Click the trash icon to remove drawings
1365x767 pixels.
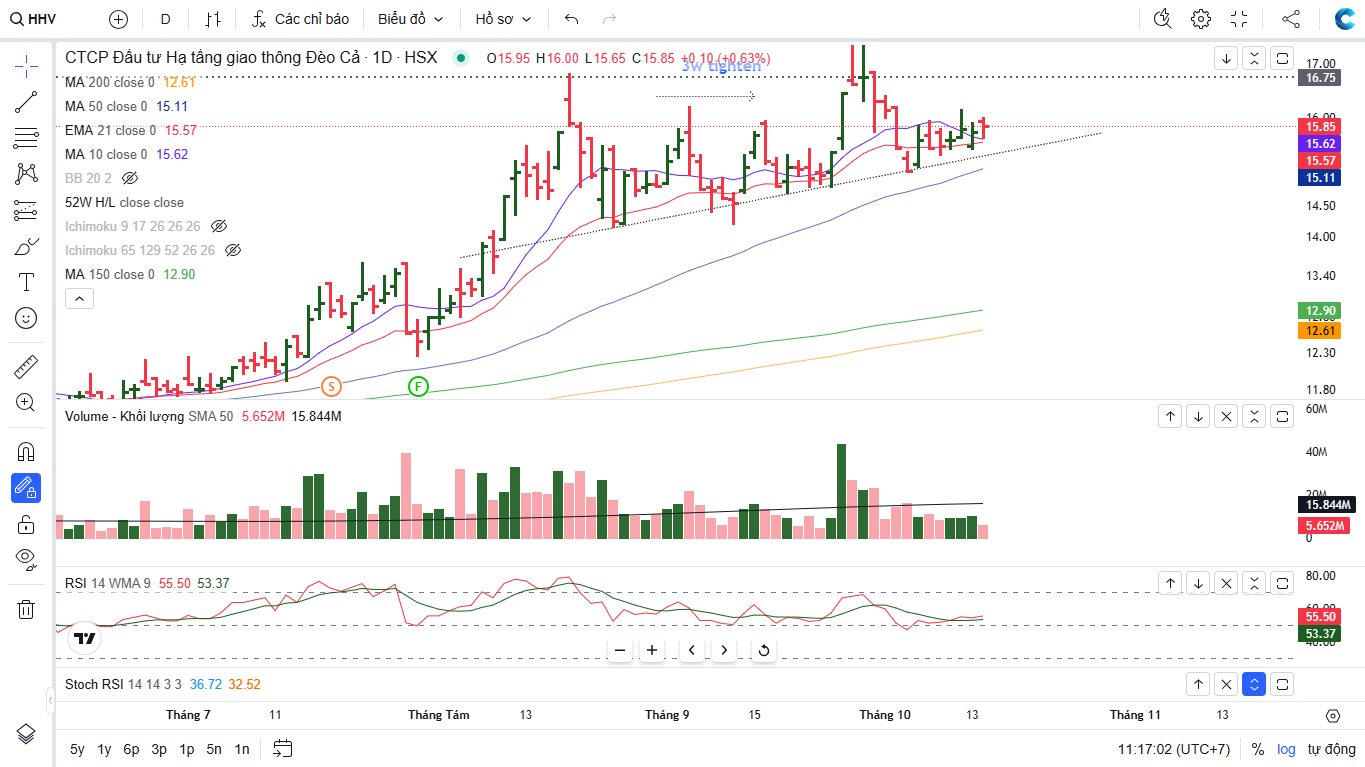(x=26, y=609)
